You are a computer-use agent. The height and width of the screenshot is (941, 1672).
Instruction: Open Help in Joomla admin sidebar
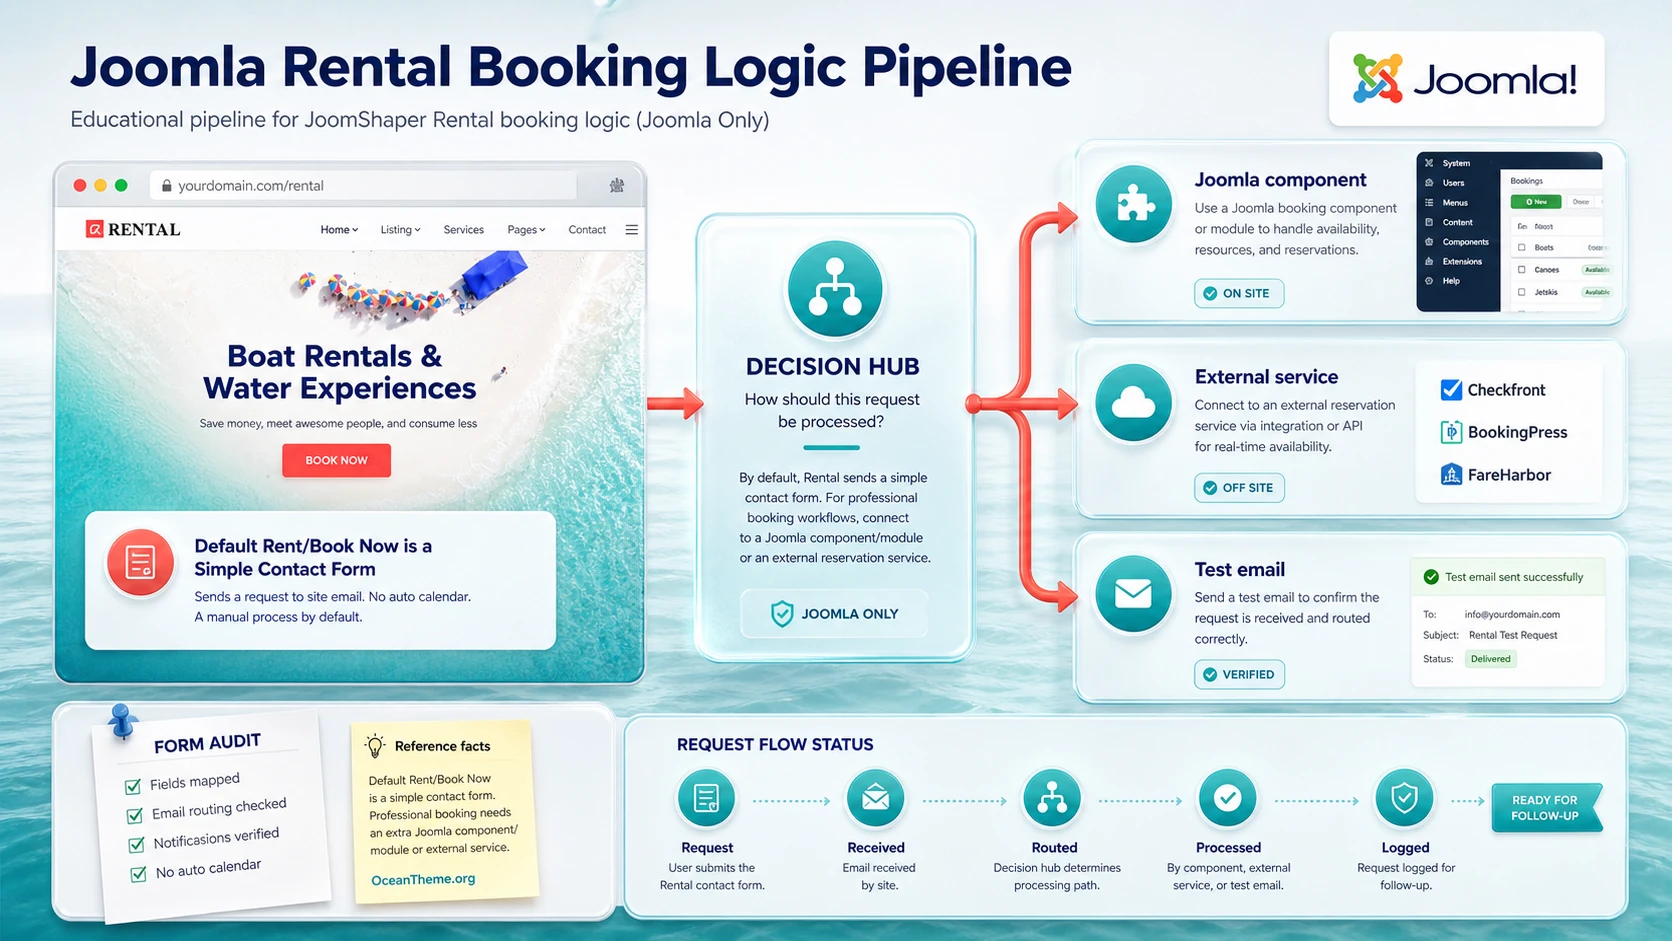(x=1451, y=281)
